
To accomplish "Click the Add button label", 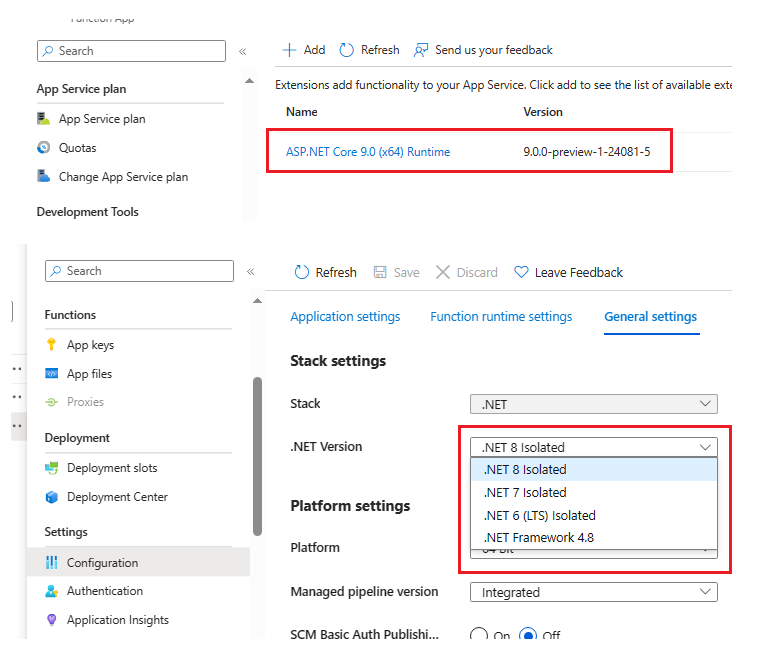I will click(x=314, y=50).
